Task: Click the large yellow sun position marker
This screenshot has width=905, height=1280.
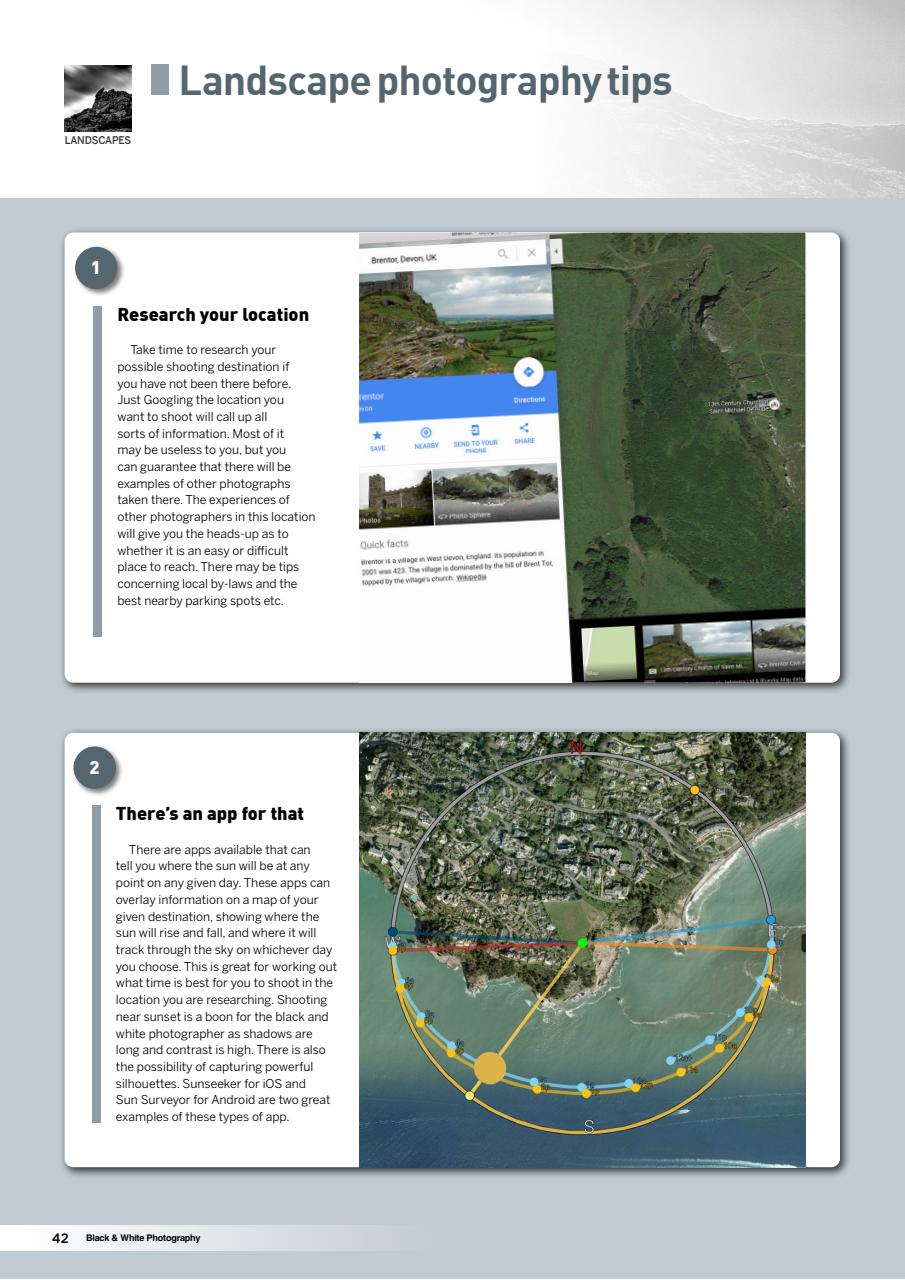Action: pos(489,1067)
